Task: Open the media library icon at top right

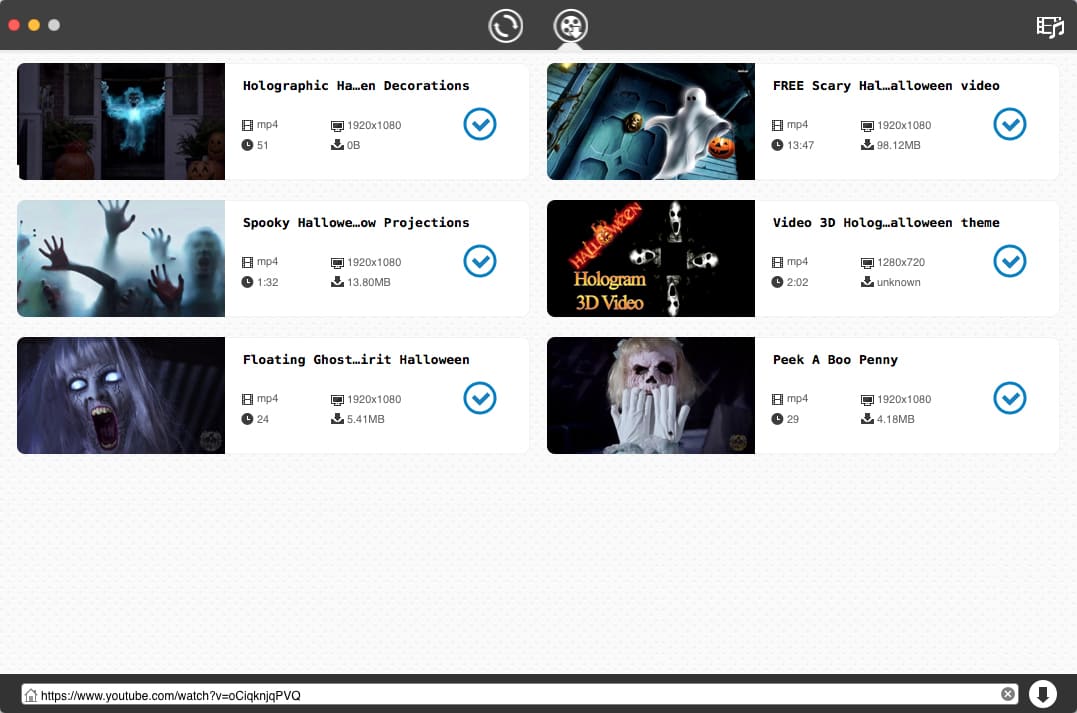Action: [x=1050, y=27]
